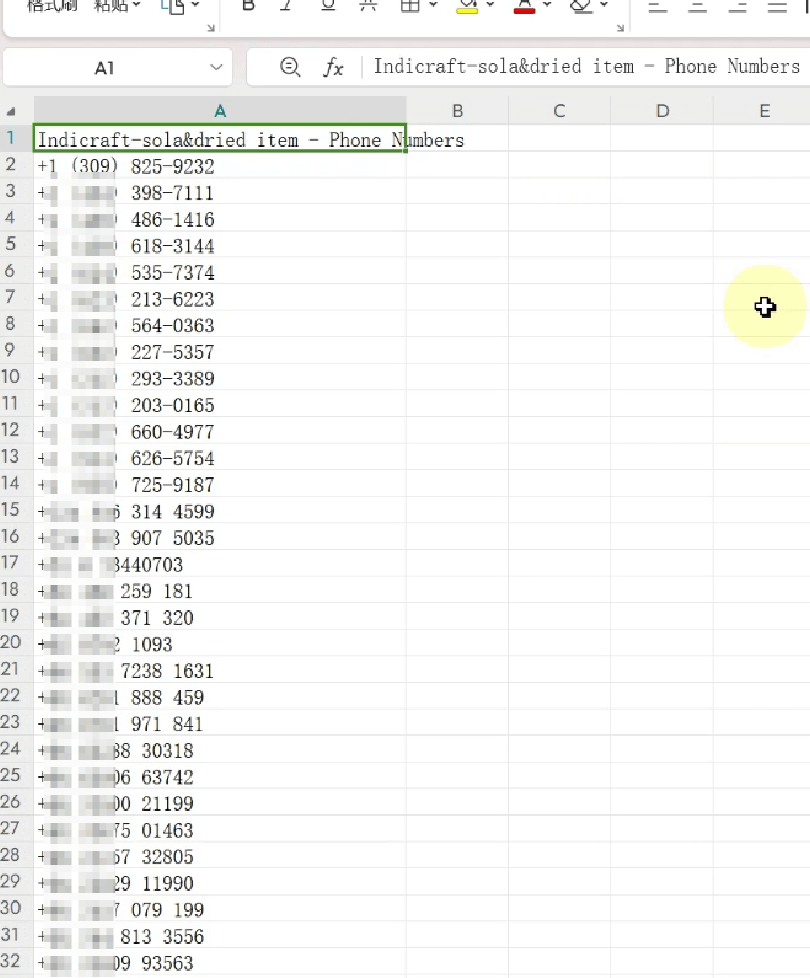Viewport: 810px width, 978px height.
Task: Select the cell ending in 907 5035
Action: [x=219, y=538]
